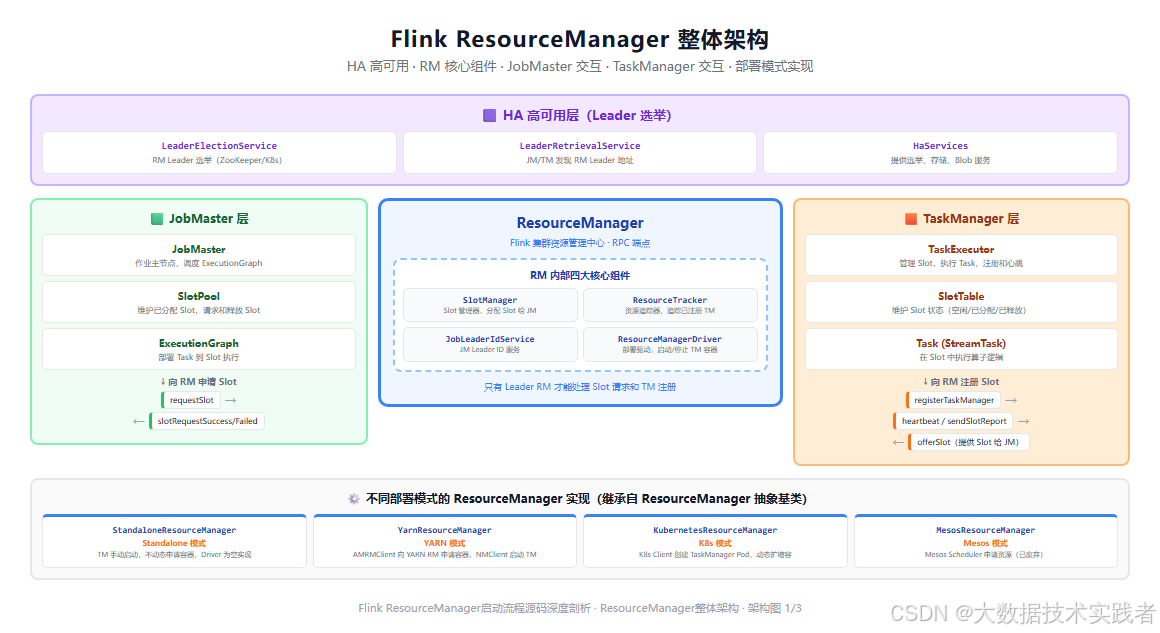Click the Task (StreamTask) card
1160x633 pixels.
point(961,349)
